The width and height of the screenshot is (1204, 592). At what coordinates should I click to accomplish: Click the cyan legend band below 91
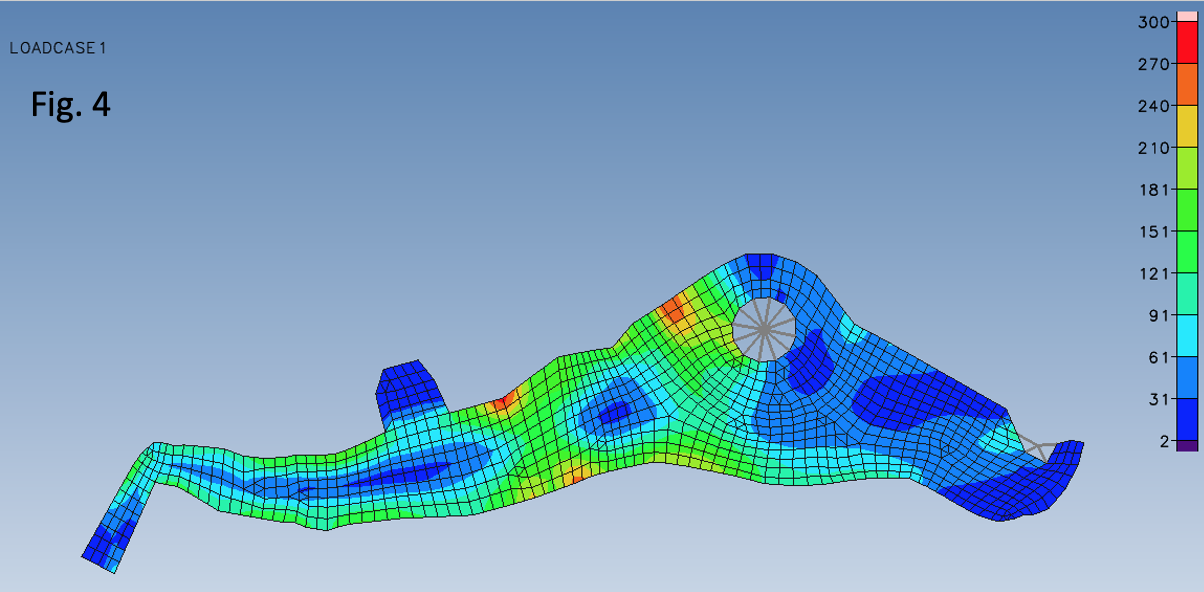(1186, 335)
